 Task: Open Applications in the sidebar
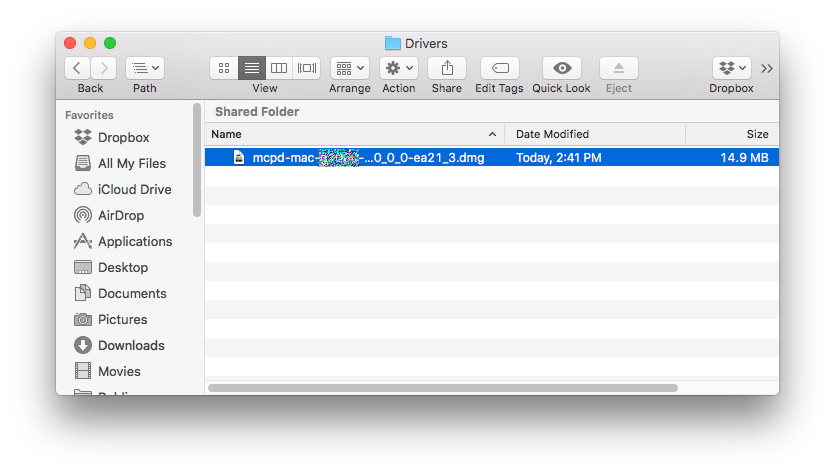135,242
